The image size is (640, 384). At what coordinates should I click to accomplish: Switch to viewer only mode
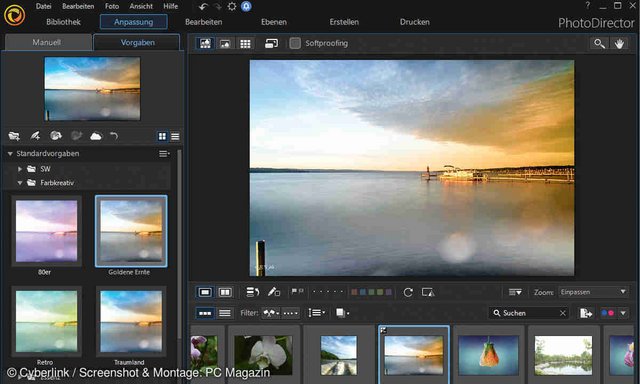coord(225,43)
